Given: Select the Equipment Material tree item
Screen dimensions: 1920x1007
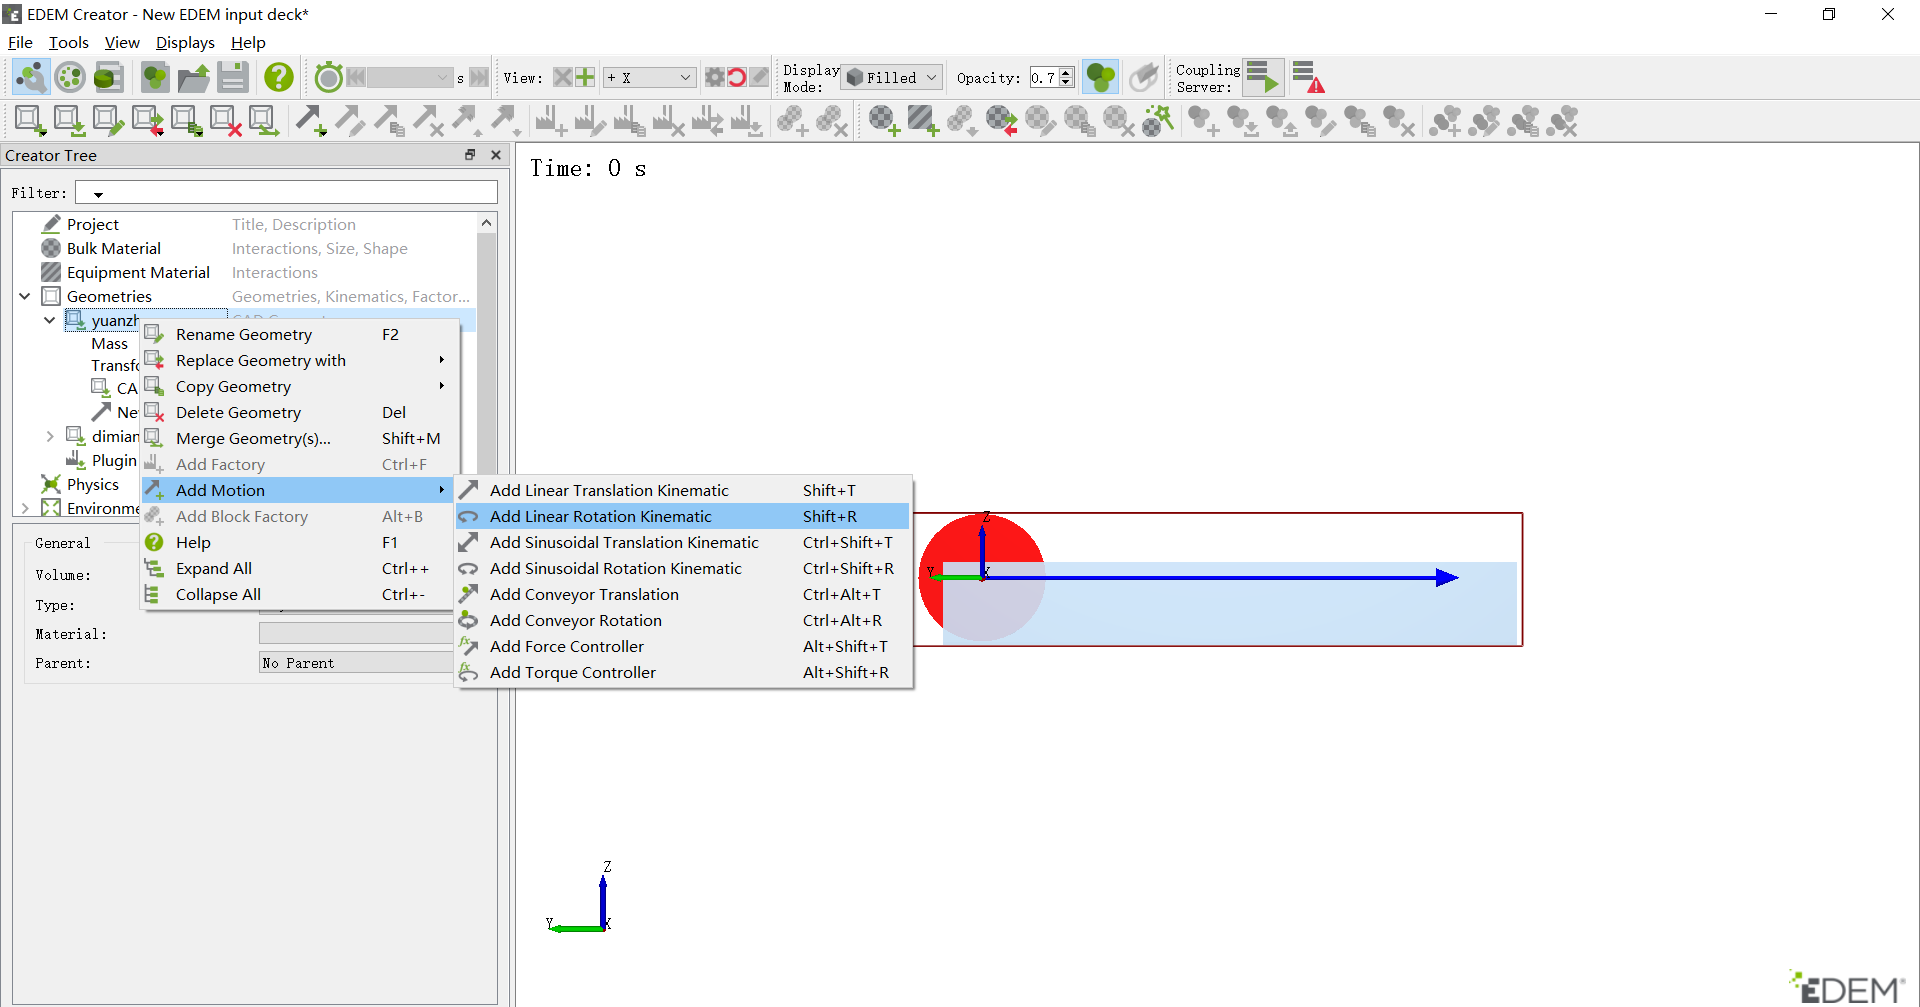Looking at the screenshot, I should pos(138,272).
